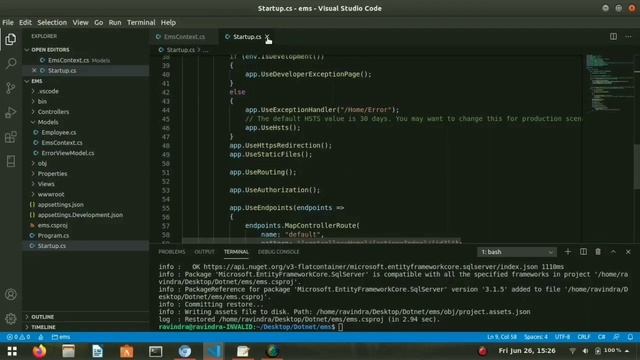
Task: Switch to the Output panel tab
Action: point(204,252)
